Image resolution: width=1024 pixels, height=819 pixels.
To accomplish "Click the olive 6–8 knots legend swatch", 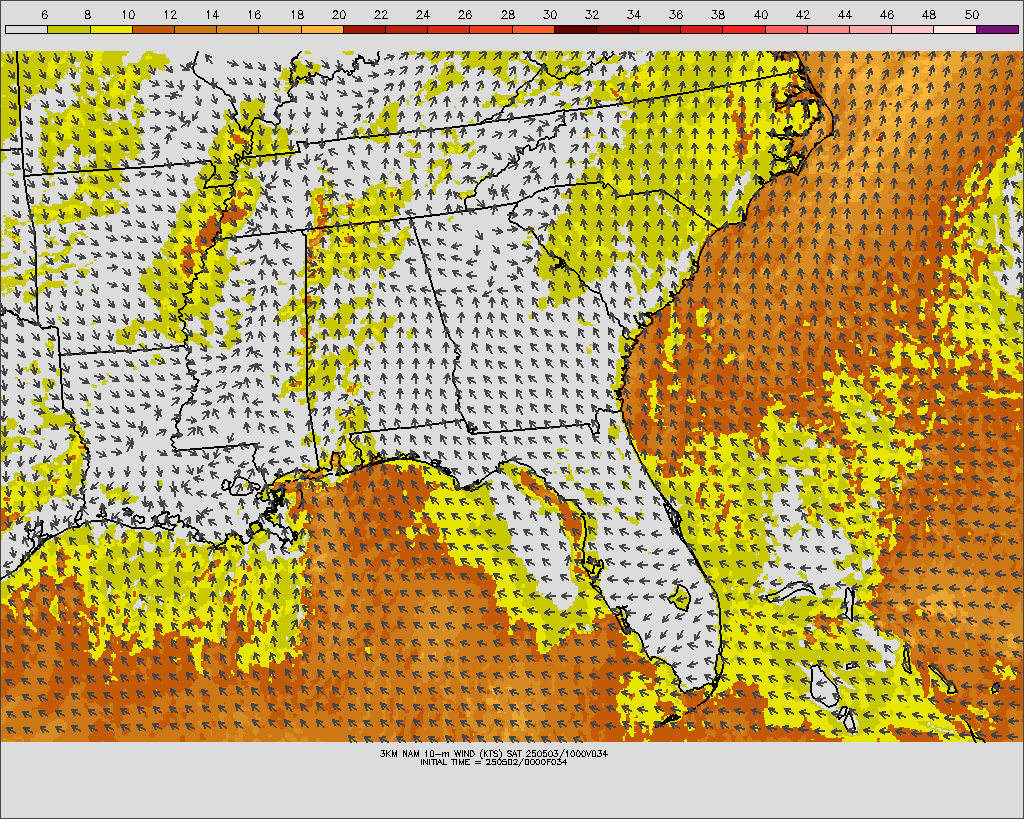I will coord(69,29).
